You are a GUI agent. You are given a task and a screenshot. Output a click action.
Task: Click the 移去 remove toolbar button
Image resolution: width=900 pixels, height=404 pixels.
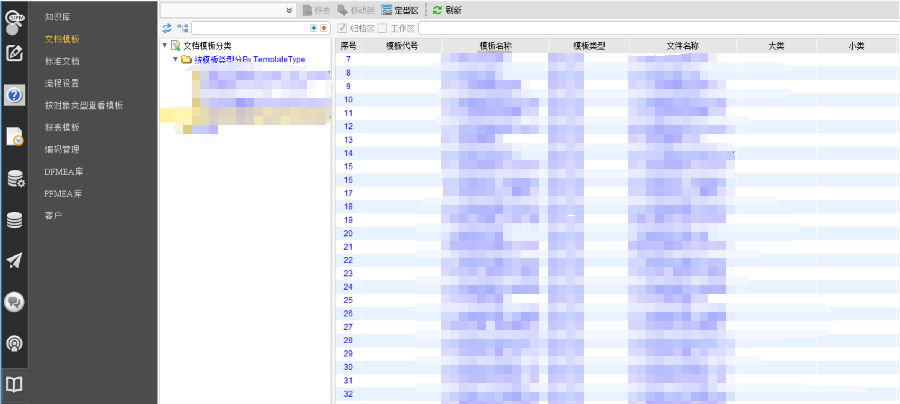(316, 10)
